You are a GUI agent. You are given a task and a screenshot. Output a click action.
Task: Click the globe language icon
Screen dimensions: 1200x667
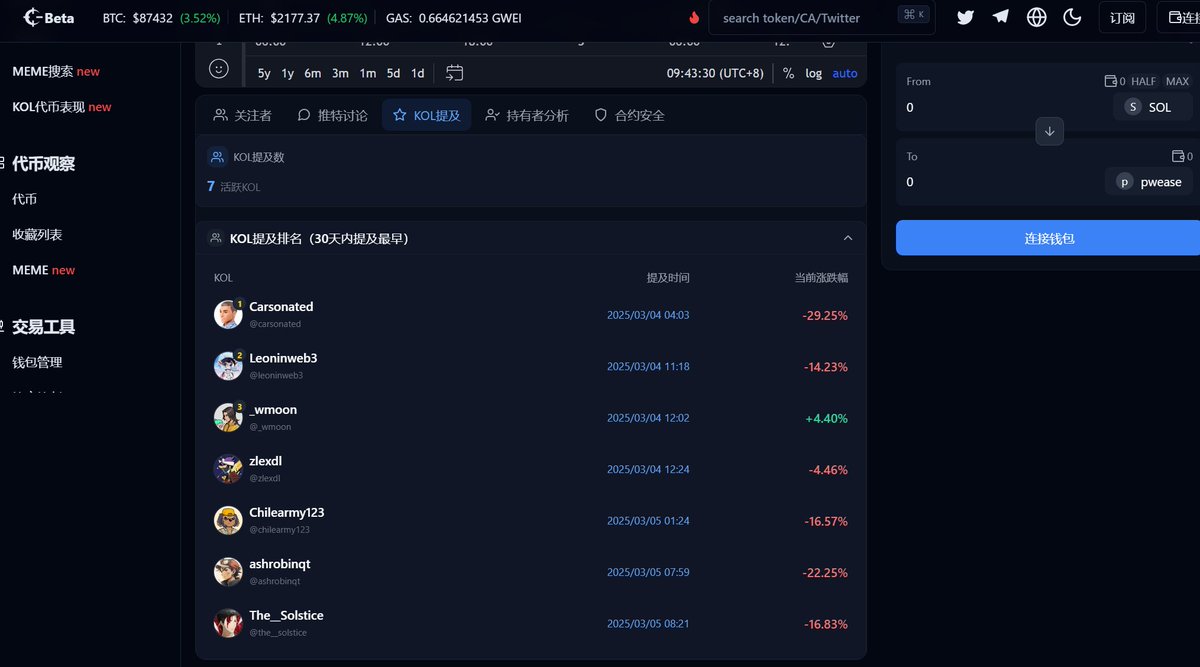point(1037,17)
